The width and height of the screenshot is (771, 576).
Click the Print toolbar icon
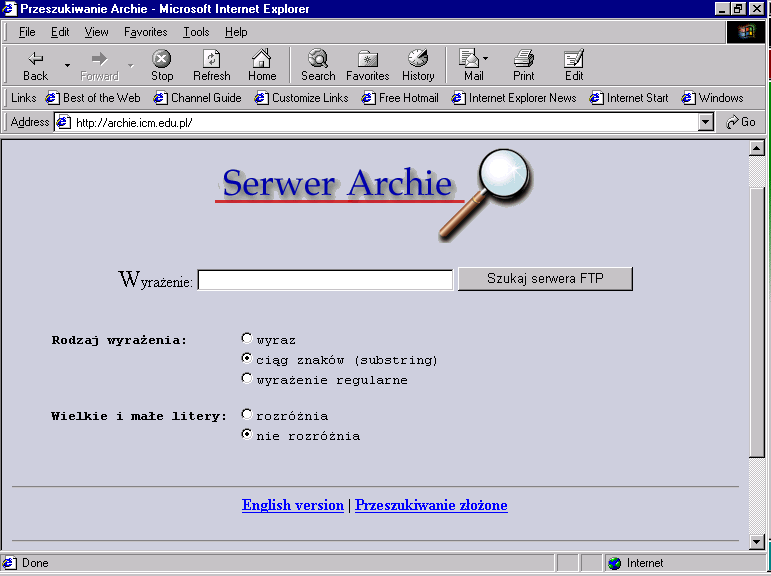point(524,59)
